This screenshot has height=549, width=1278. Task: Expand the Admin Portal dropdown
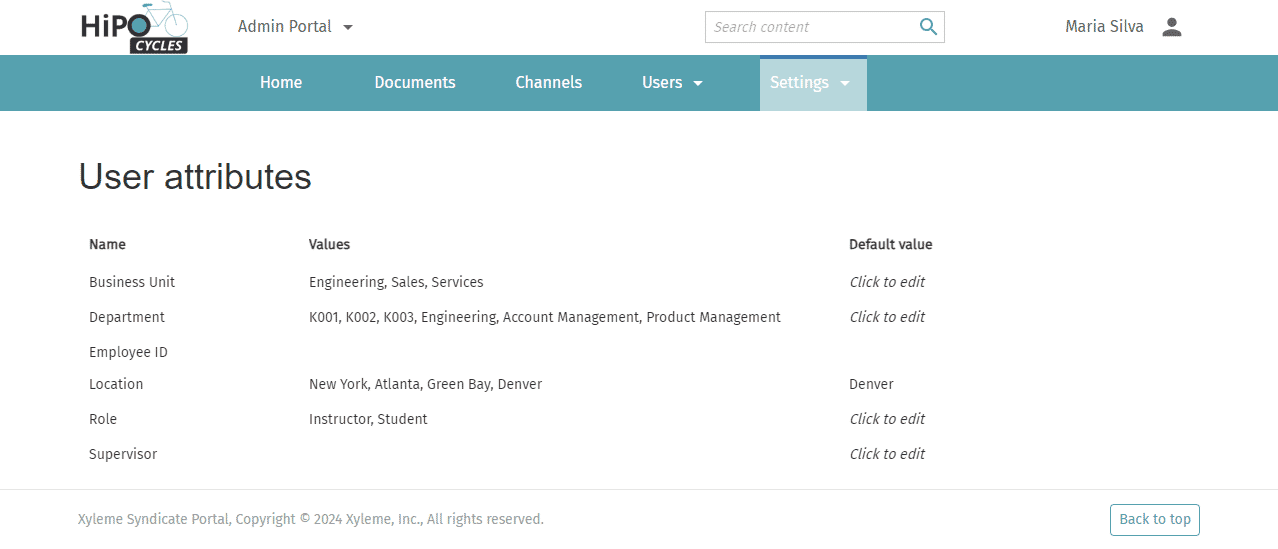(x=295, y=27)
